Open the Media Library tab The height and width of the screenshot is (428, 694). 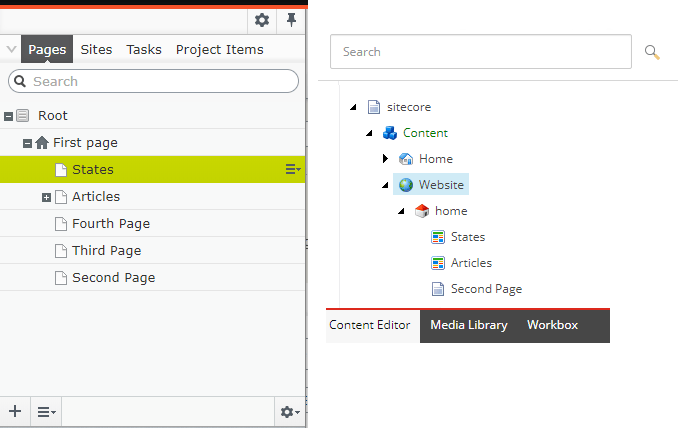pyautogui.click(x=469, y=325)
